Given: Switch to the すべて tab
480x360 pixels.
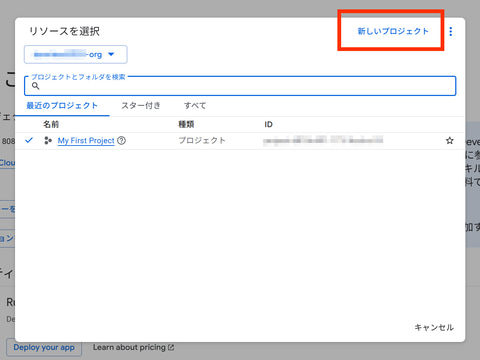Looking at the screenshot, I should coord(195,106).
